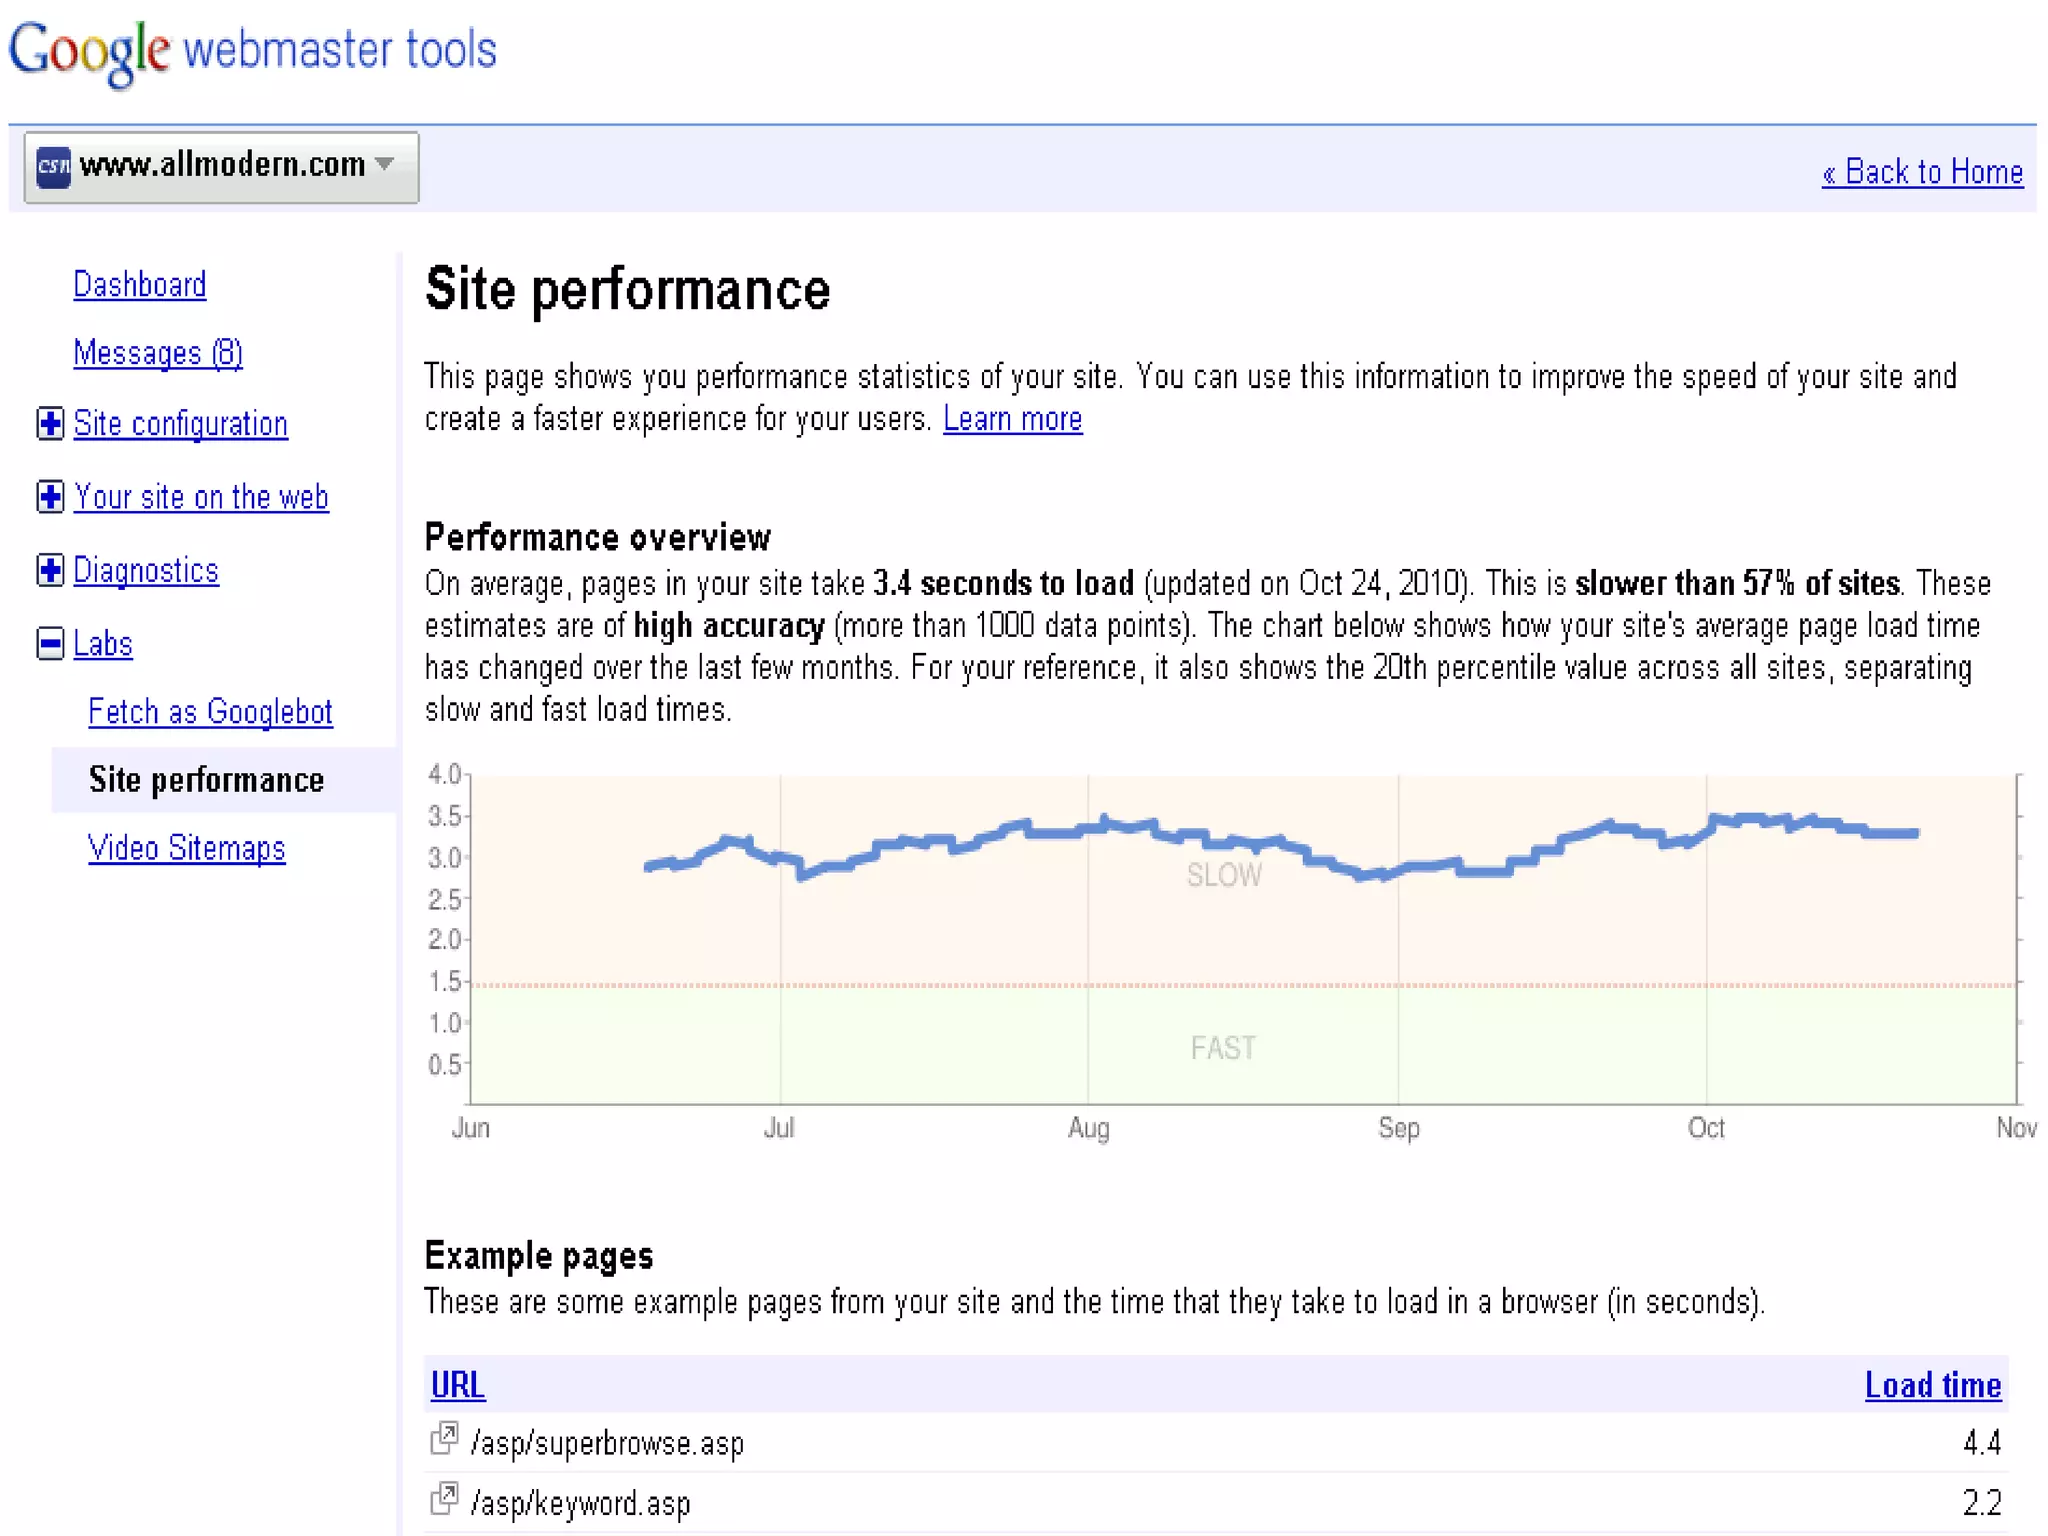Select the Site performance sidebar item
The image size is (2048, 1536).
[x=206, y=780]
